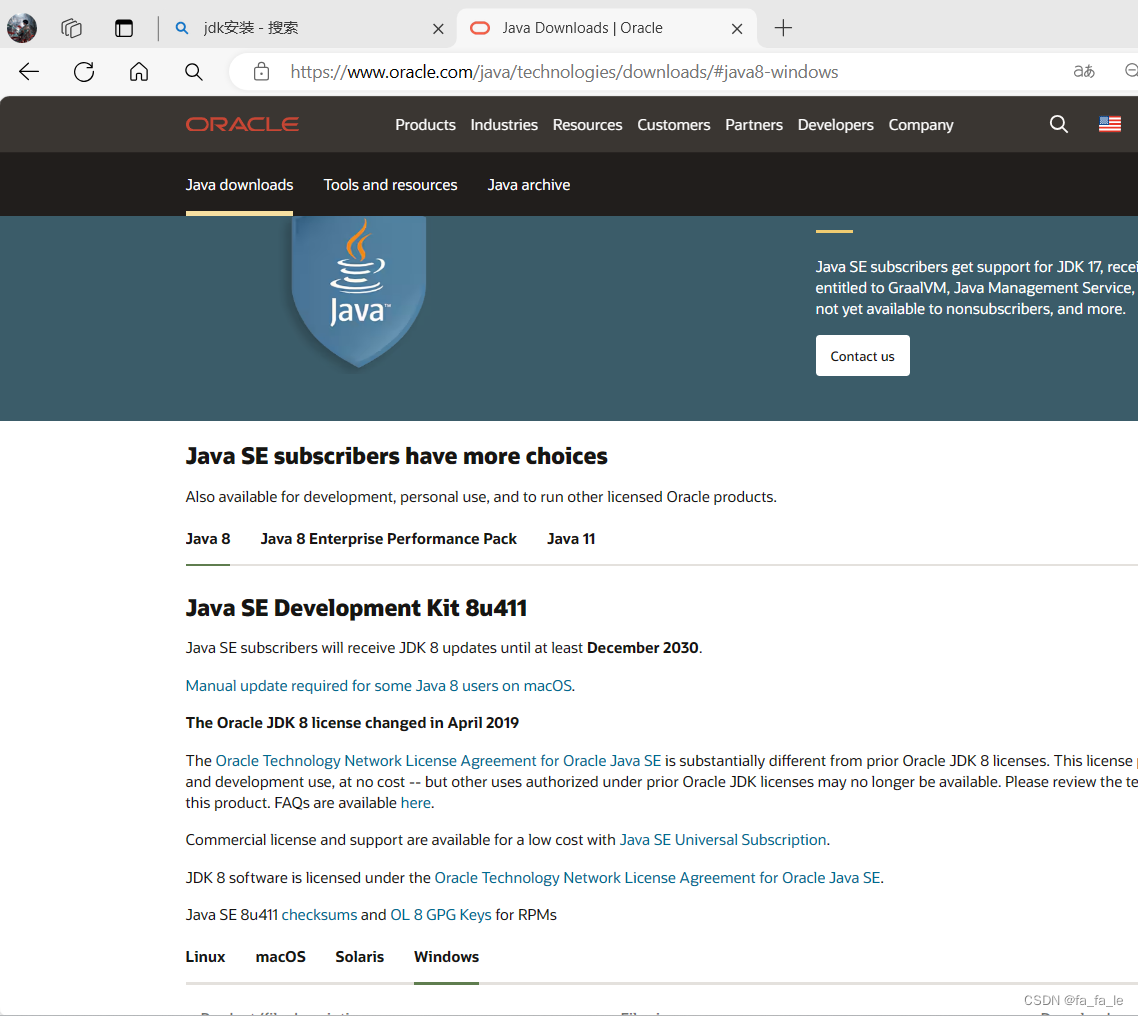Select the Java downloads subnav tab
1138x1016 pixels.
point(240,185)
